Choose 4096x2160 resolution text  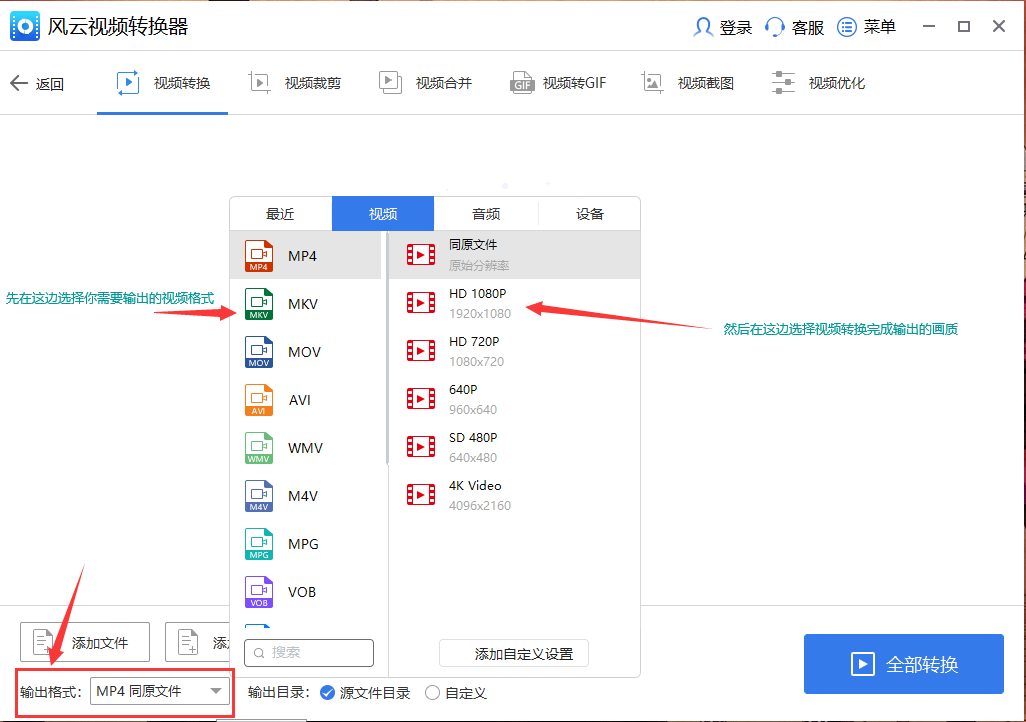(x=480, y=505)
